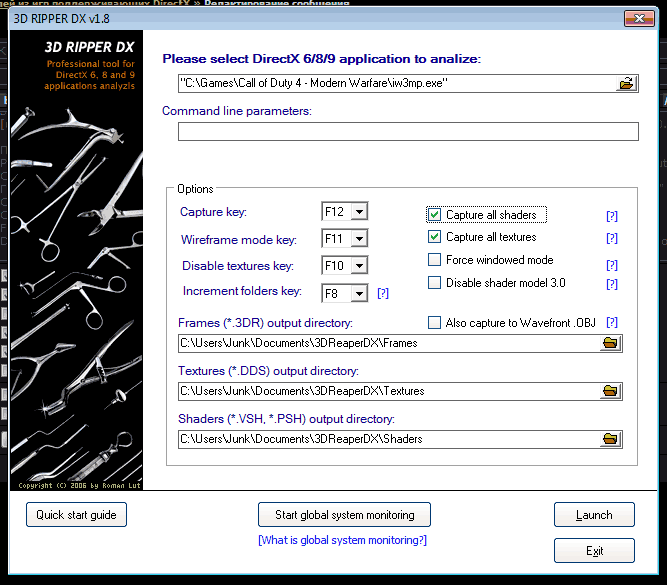This screenshot has width=667, height=585.
Task: Open the Capture key F12 dropdown
Action: pos(359,211)
